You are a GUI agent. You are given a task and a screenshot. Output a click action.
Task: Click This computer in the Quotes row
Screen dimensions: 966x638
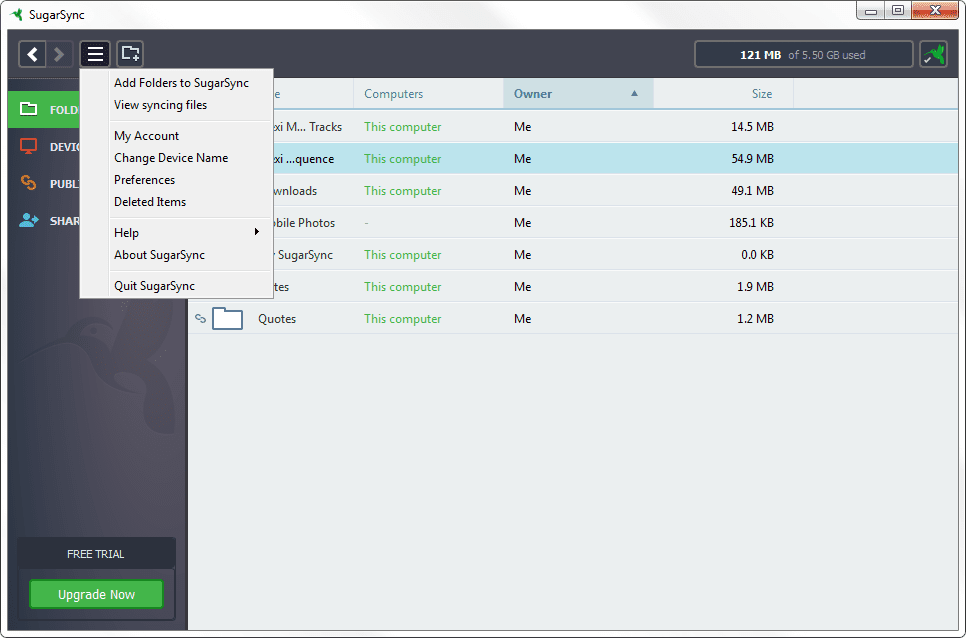click(x=402, y=319)
